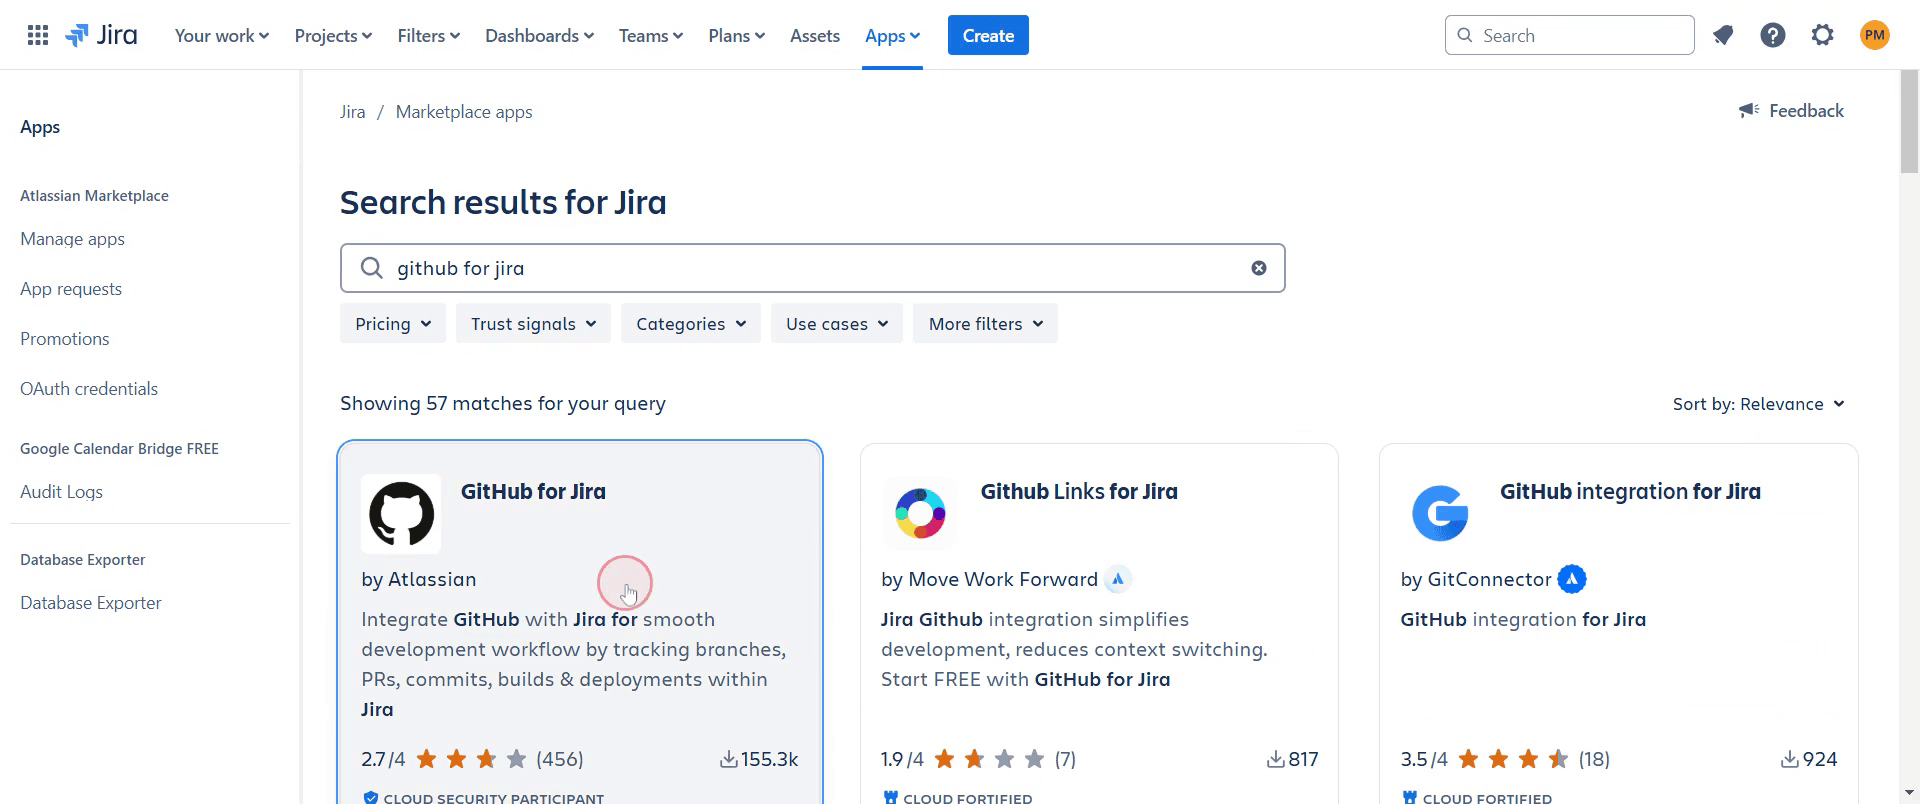
Task: Click the GitHub for Jira octocat logo
Action: point(401,514)
